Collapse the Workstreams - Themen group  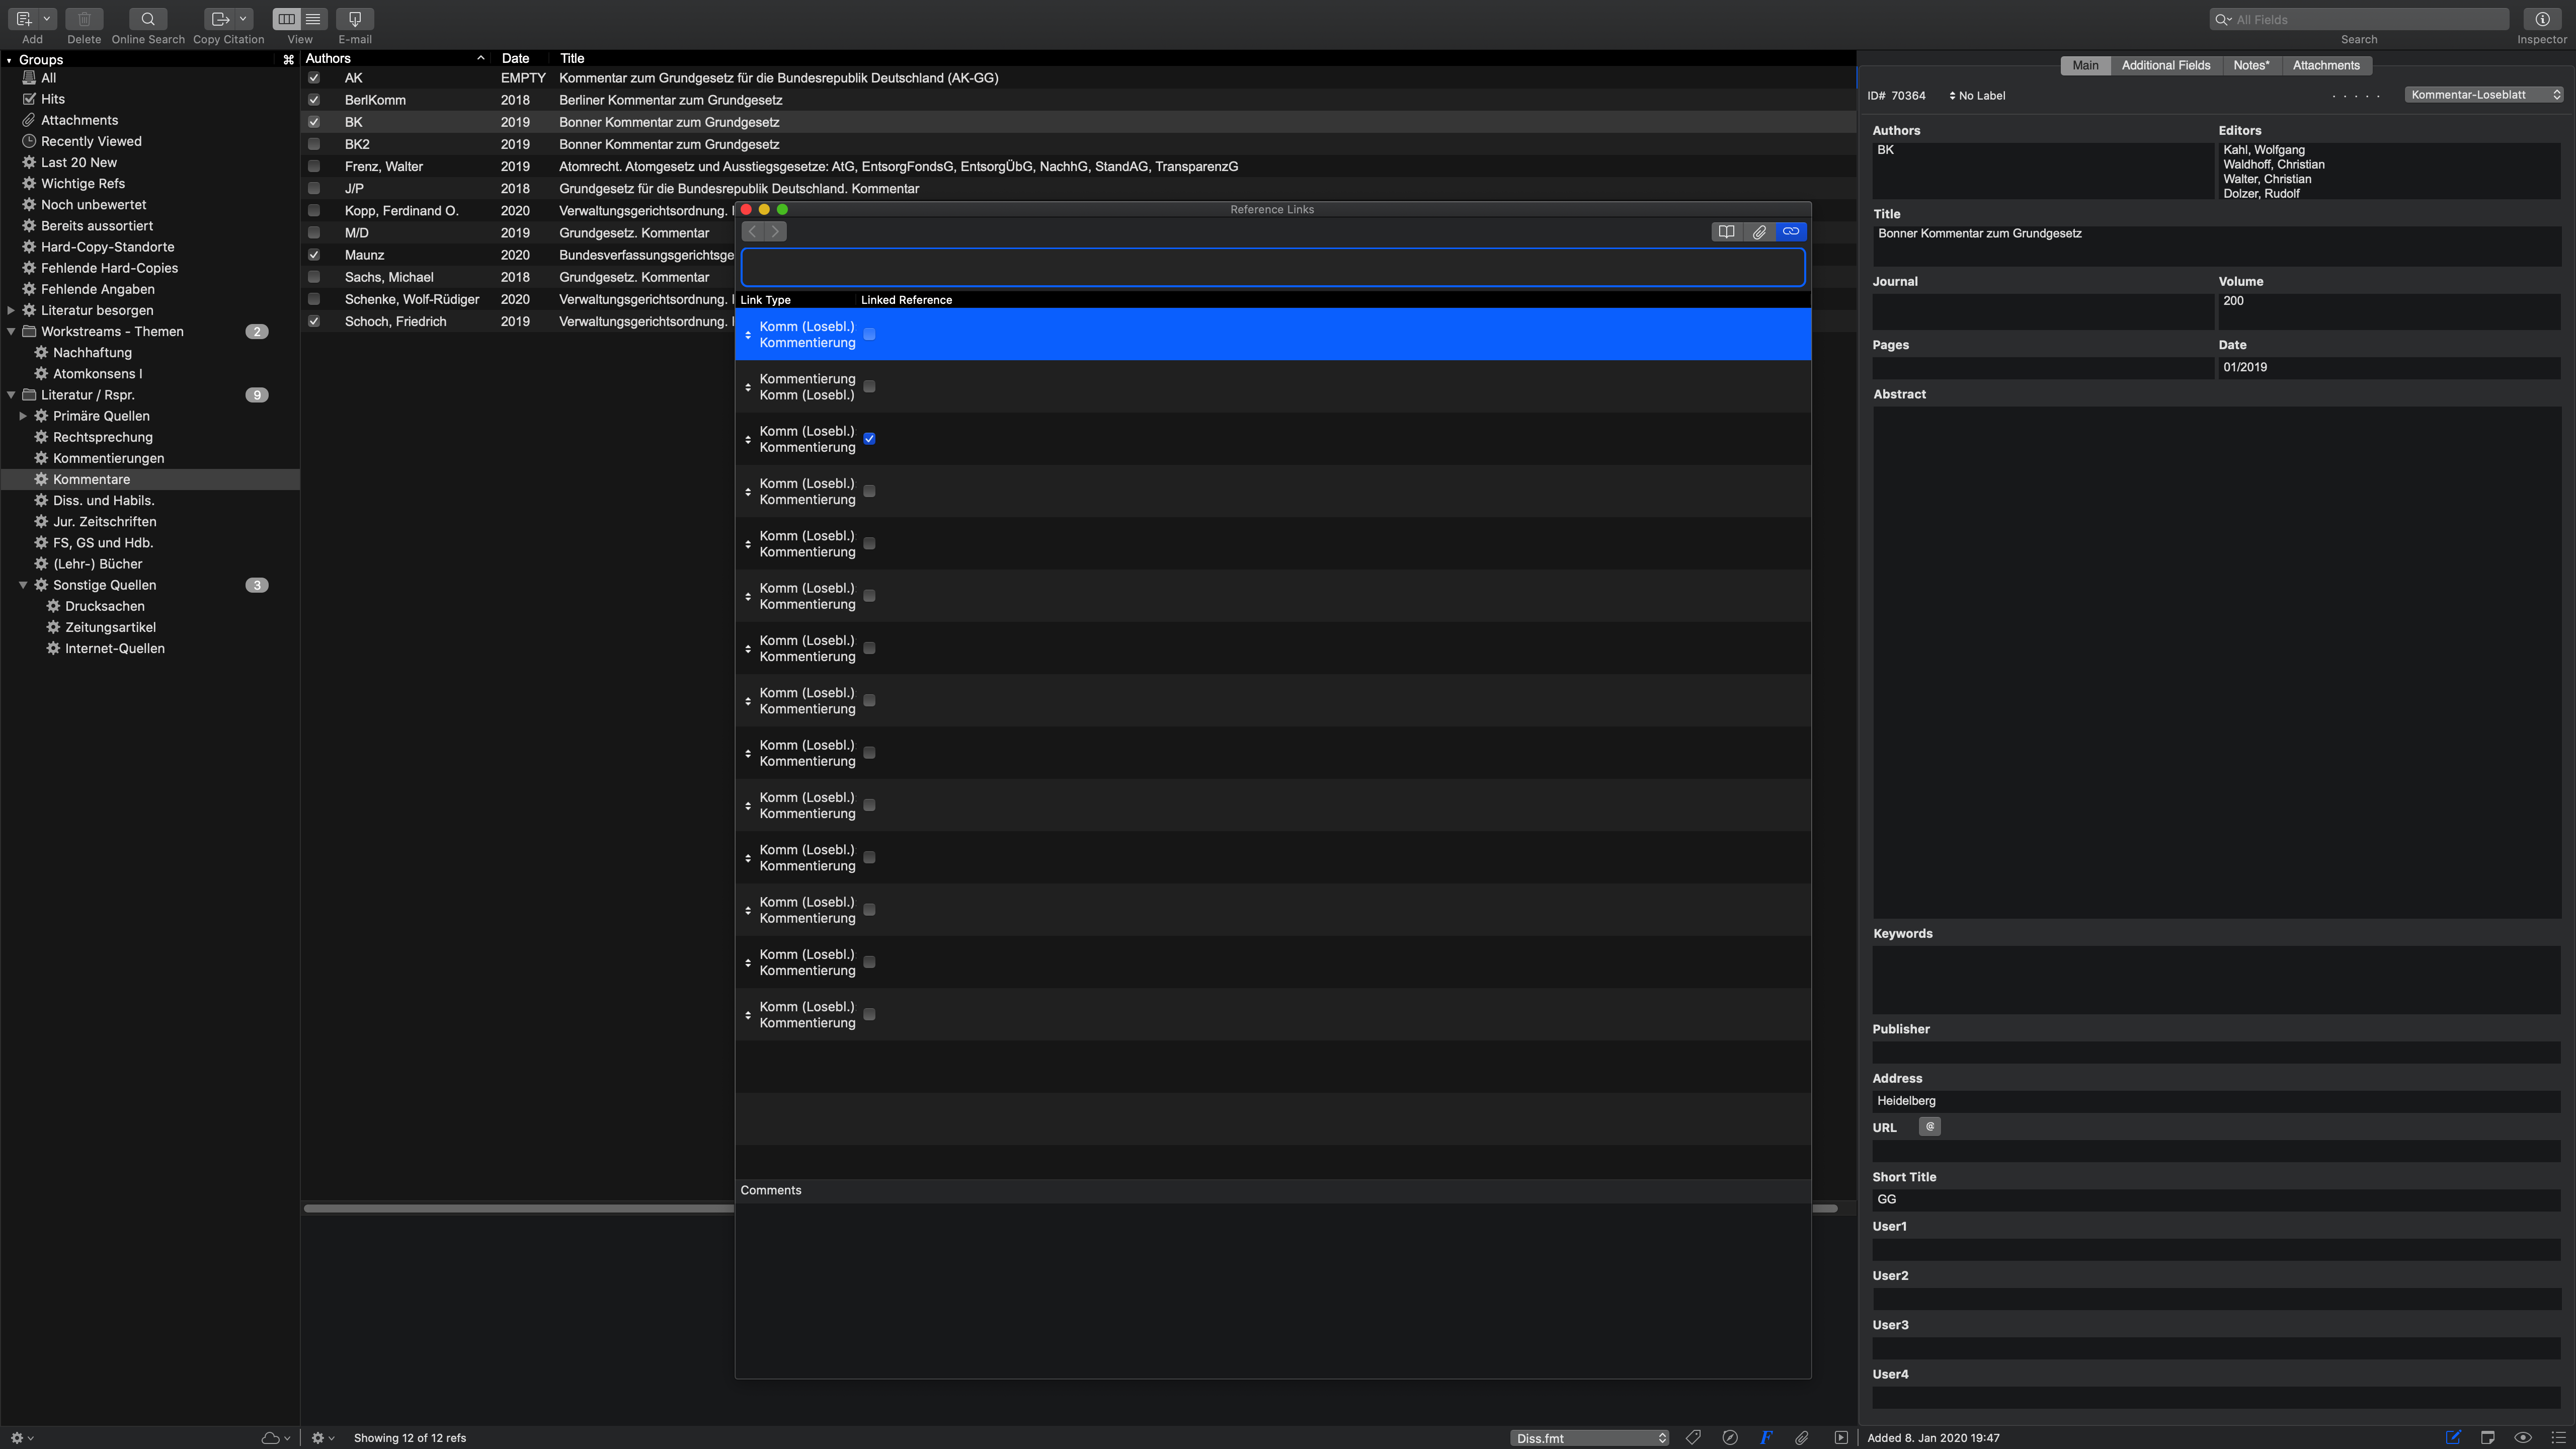pos(11,331)
